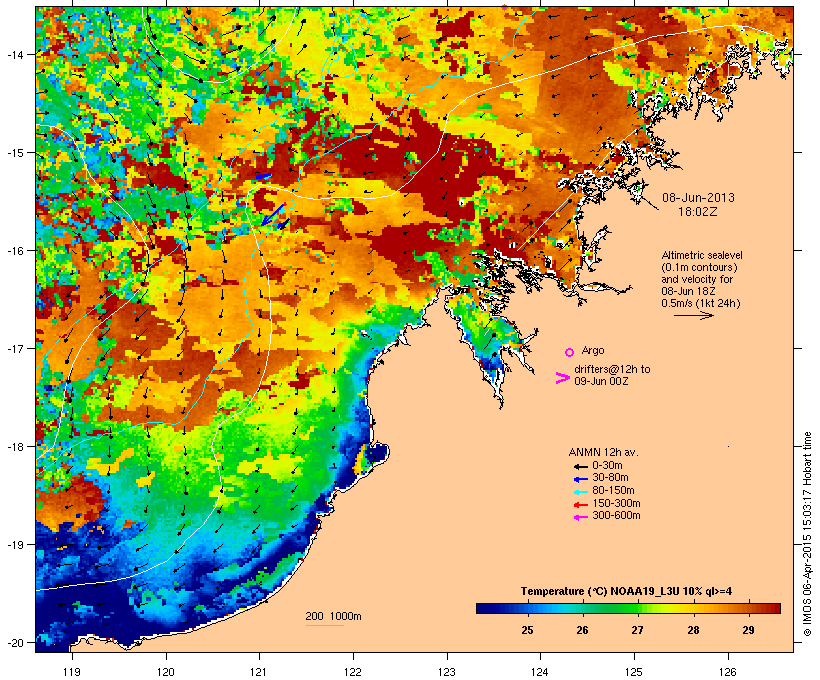Click the '80-150m' depth label
The image size is (820, 680).
[x=613, y=491]
